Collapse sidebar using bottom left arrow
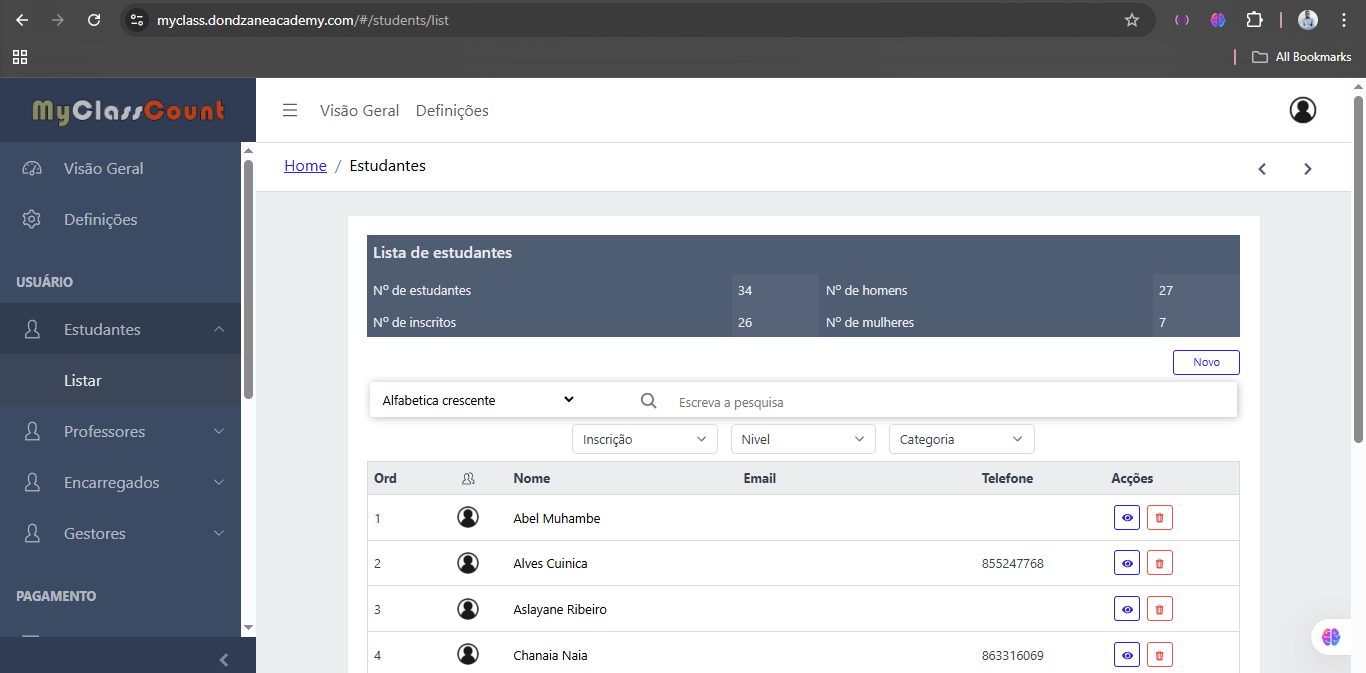Image resolution: width=1366 pixels, height=673 pixels. tap(224, 659)
